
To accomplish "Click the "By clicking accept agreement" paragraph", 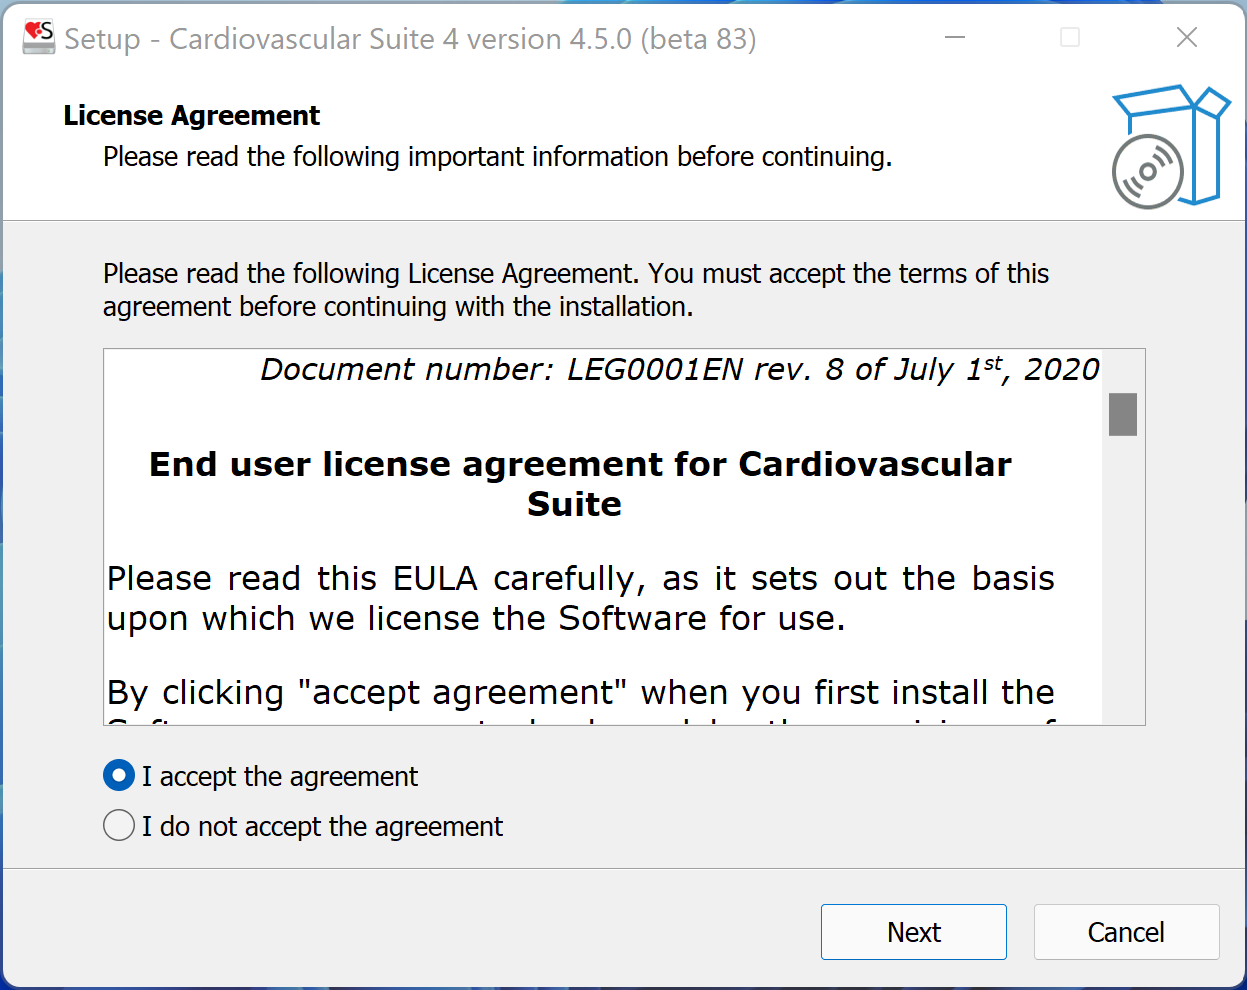I will click(580, 692).
